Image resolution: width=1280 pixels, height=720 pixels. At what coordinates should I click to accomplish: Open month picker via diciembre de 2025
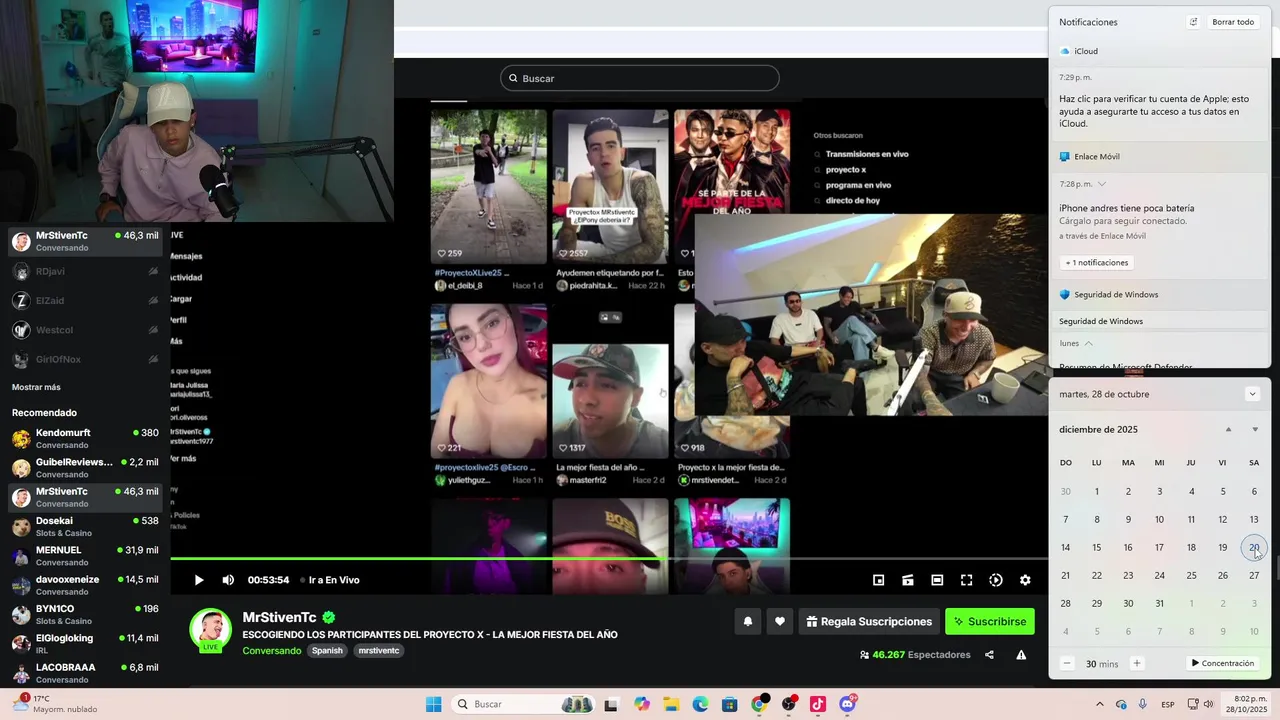coord(1099,429)
